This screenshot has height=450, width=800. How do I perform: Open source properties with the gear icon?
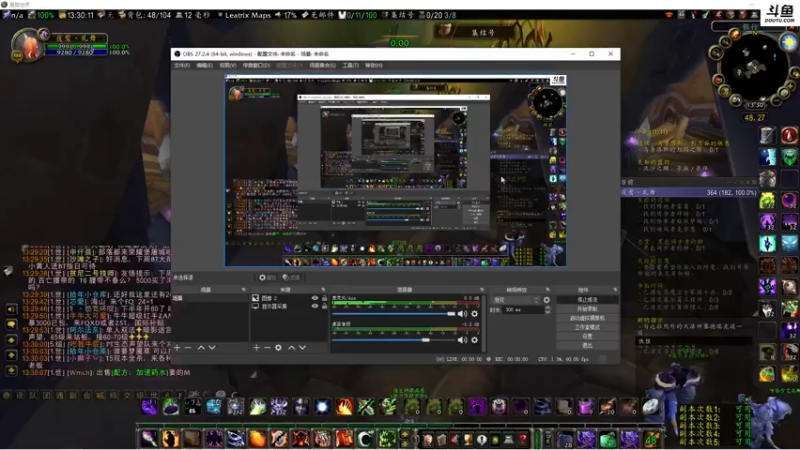[279, 347]
